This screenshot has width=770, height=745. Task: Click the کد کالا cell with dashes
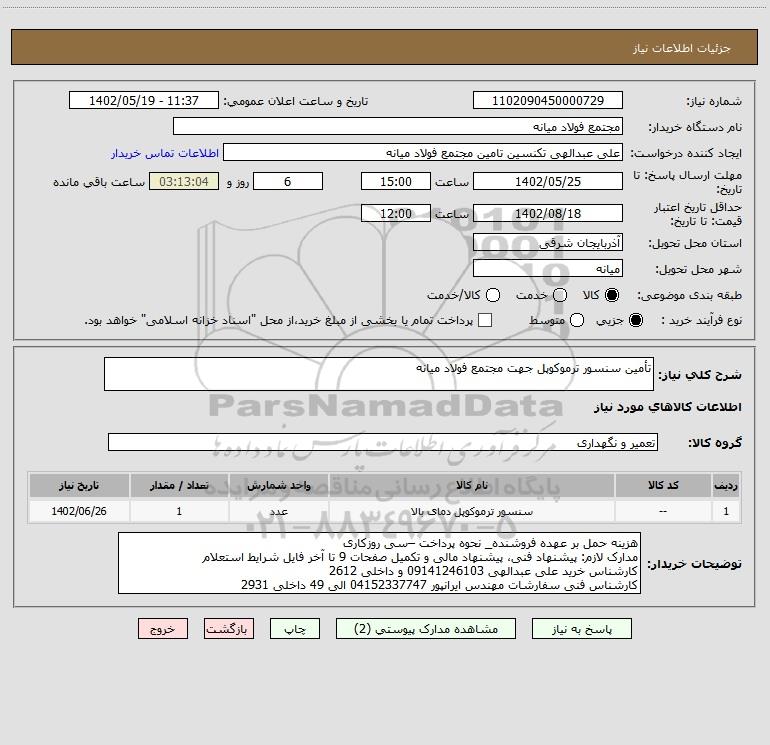click(663, 511)
